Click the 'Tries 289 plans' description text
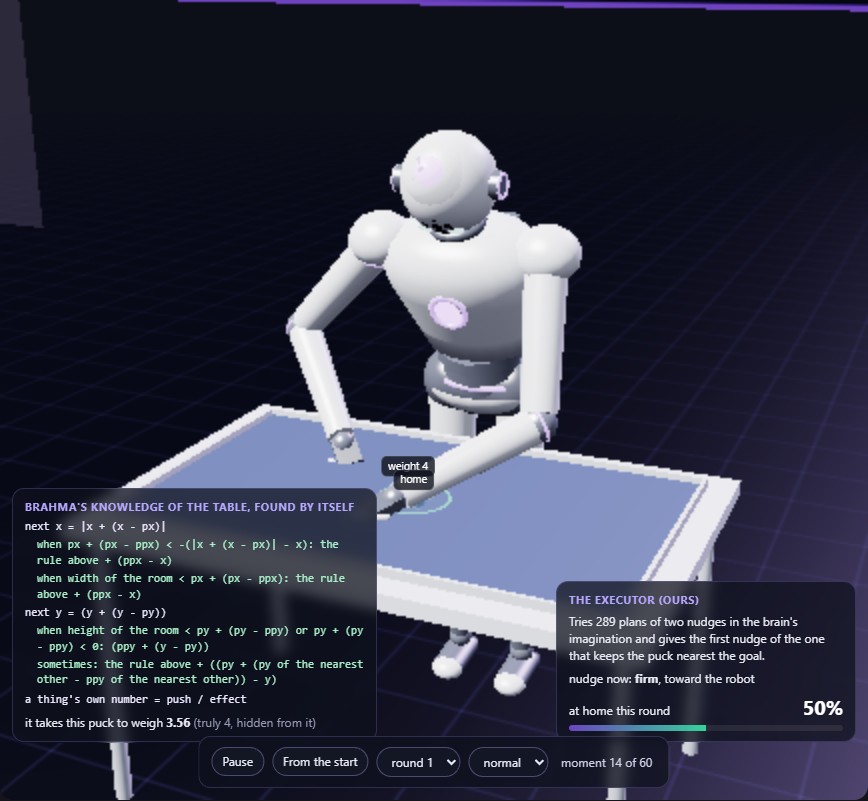Image resolution: width=868 pixels, height=801 pixels. 696,639
